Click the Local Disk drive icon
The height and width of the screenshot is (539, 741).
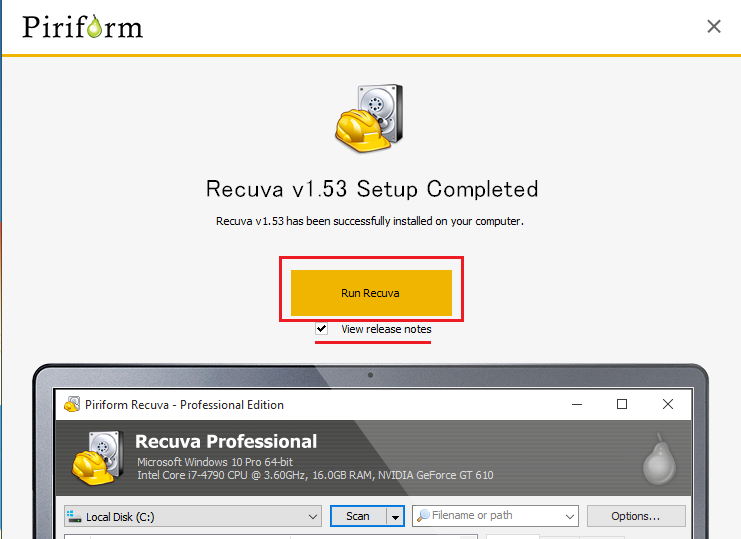point(74,516)
